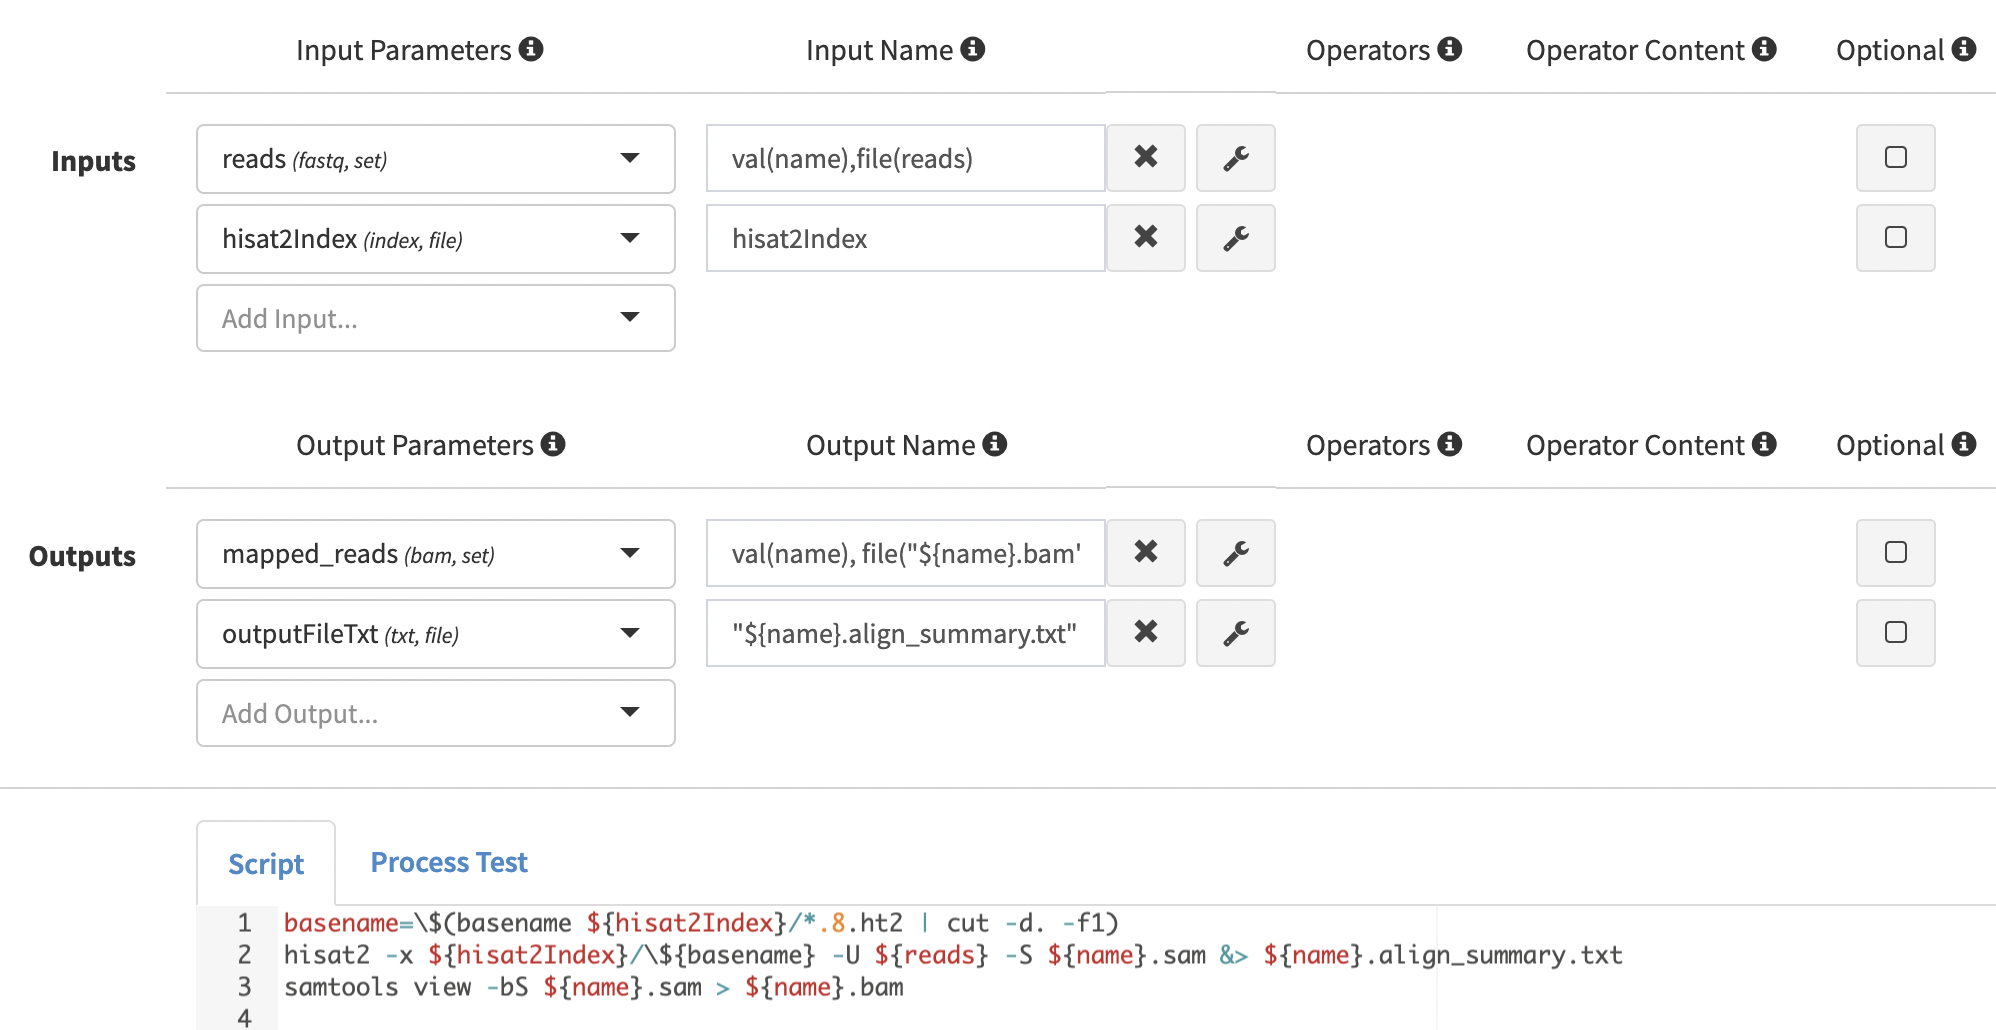Open the Add Output dropdown

(x=436, y=713)
